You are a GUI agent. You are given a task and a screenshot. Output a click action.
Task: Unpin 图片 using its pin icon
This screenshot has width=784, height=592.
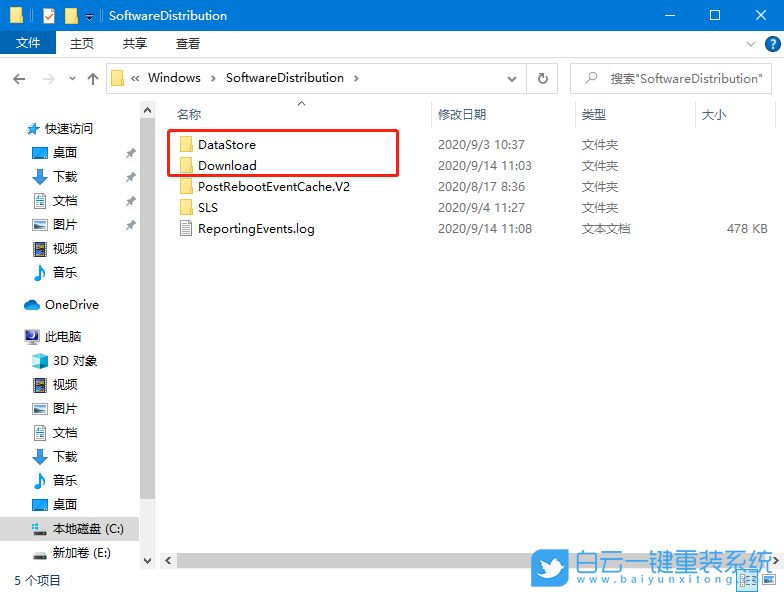(x=130, y=225)
